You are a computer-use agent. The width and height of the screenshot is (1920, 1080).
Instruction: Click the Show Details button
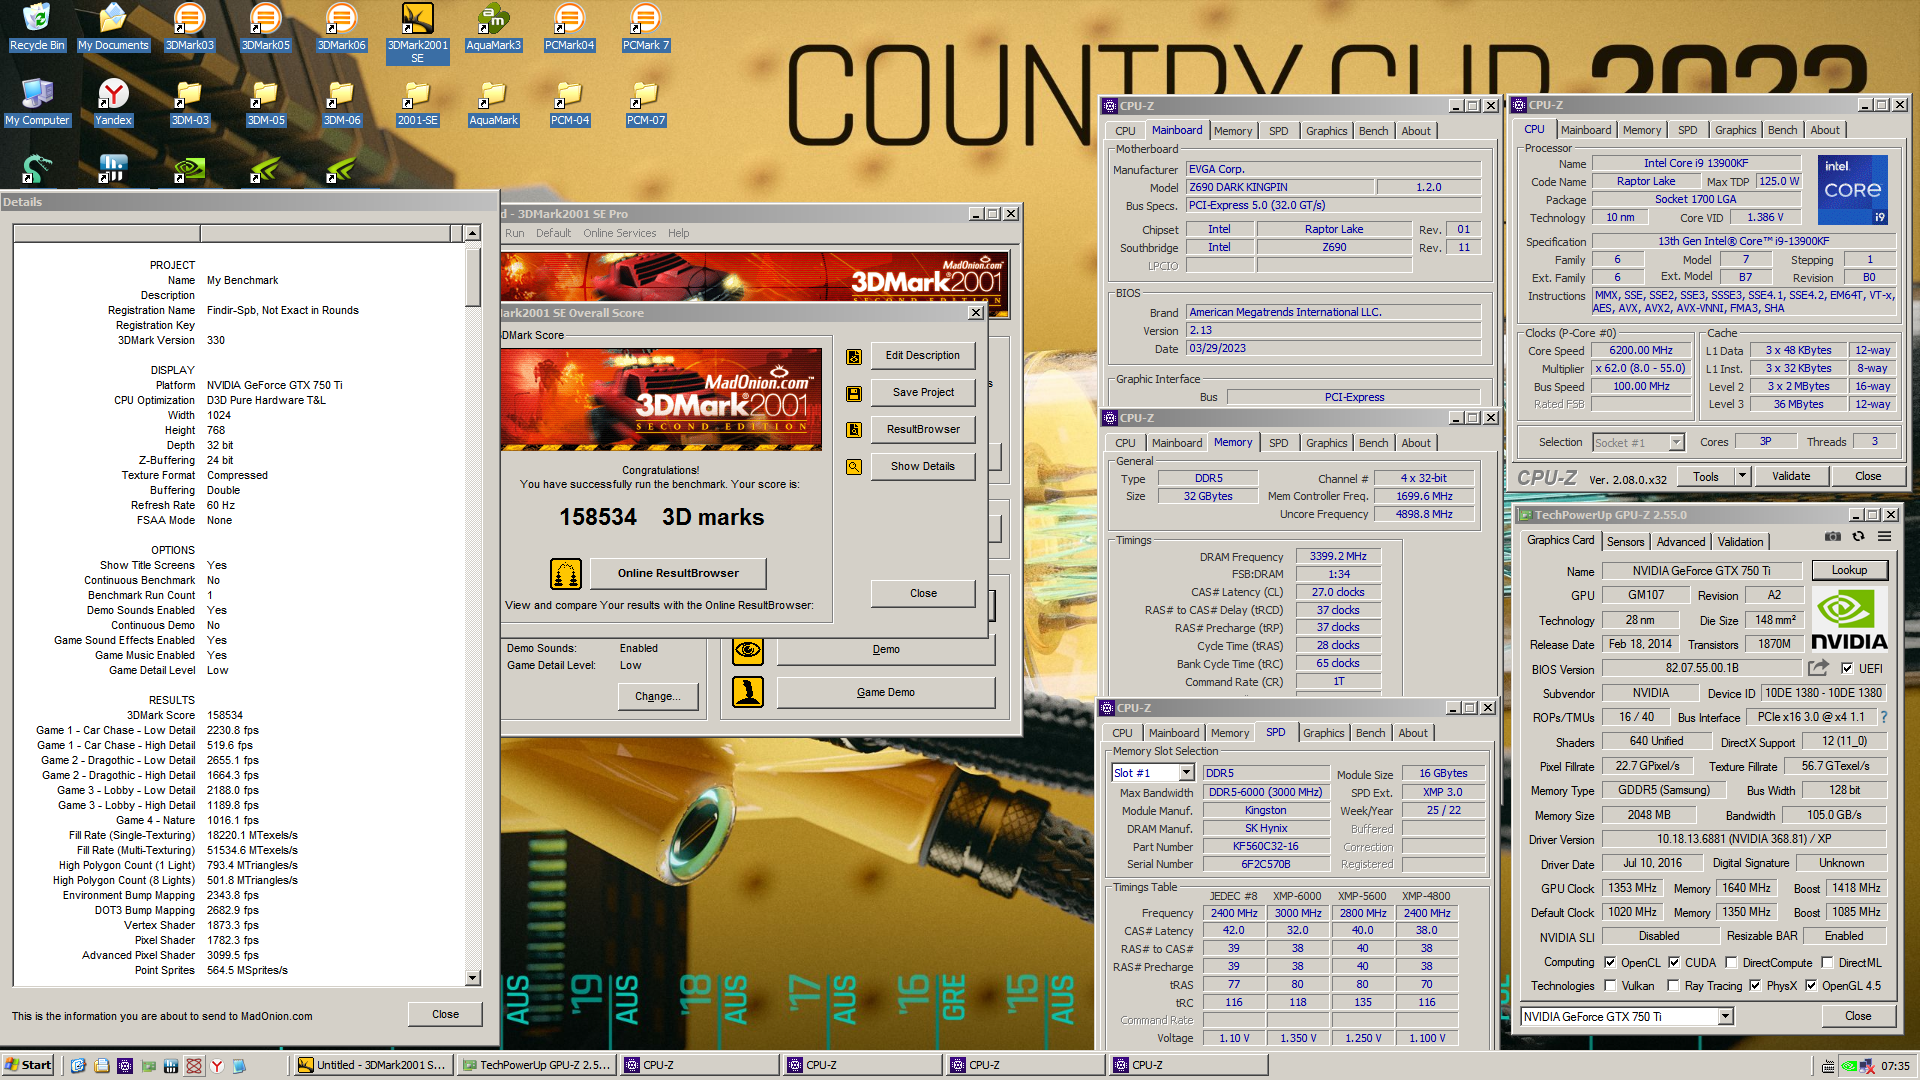click(x=923, y=467)
